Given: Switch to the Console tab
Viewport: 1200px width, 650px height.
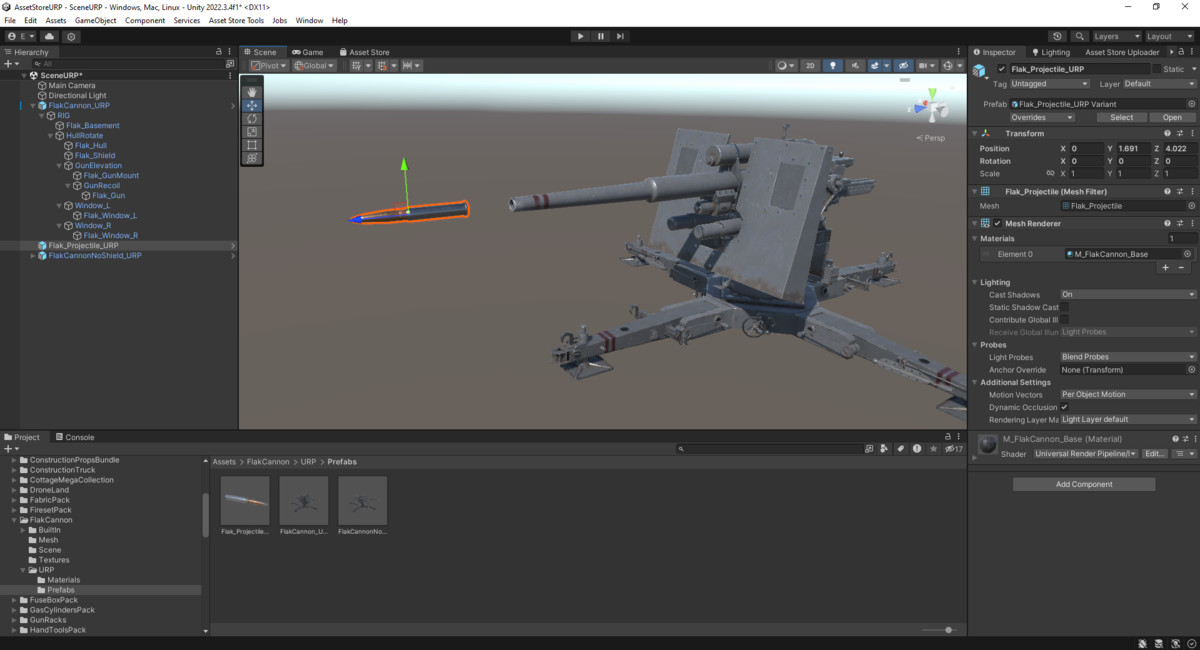Looking at the screenshot, I should (x=74, y=437).
